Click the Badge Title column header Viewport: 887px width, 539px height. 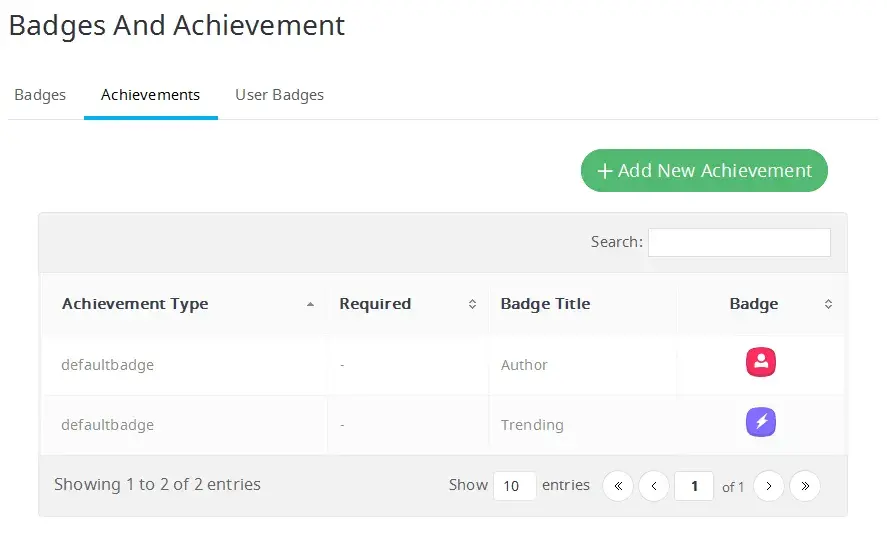tap(545, 304)
